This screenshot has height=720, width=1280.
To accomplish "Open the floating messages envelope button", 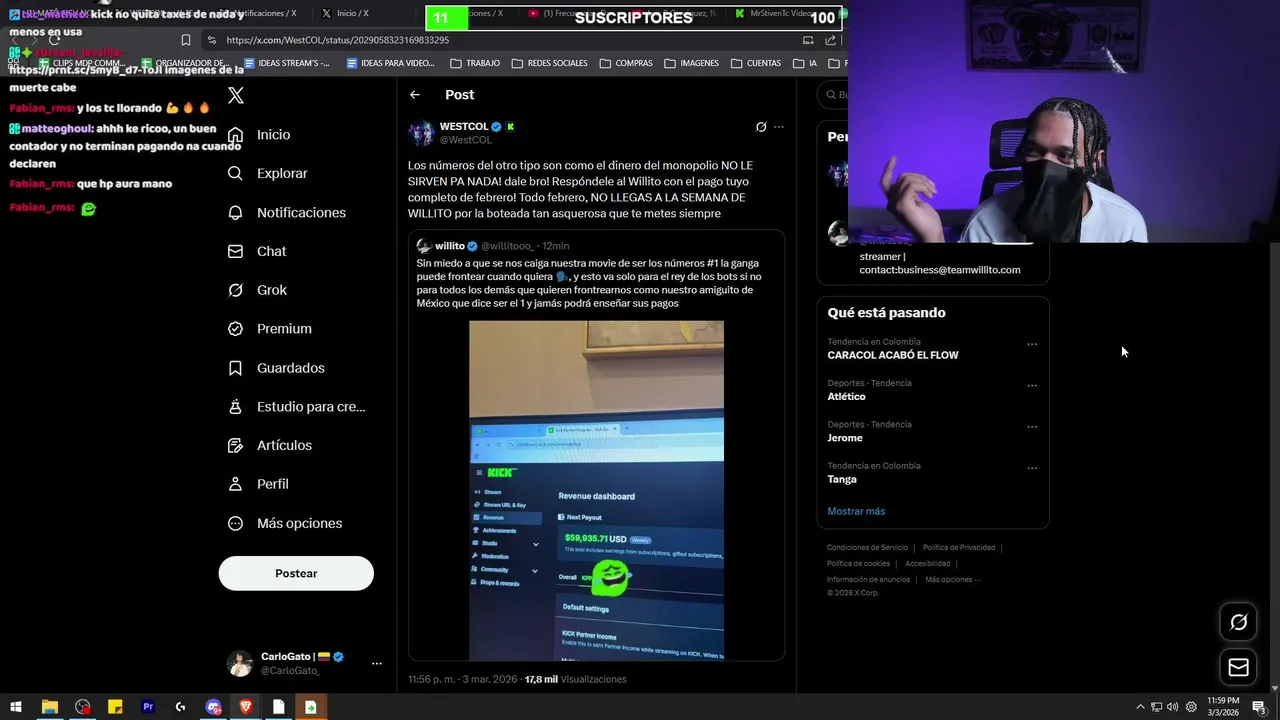I will (x=1239, y=667).
